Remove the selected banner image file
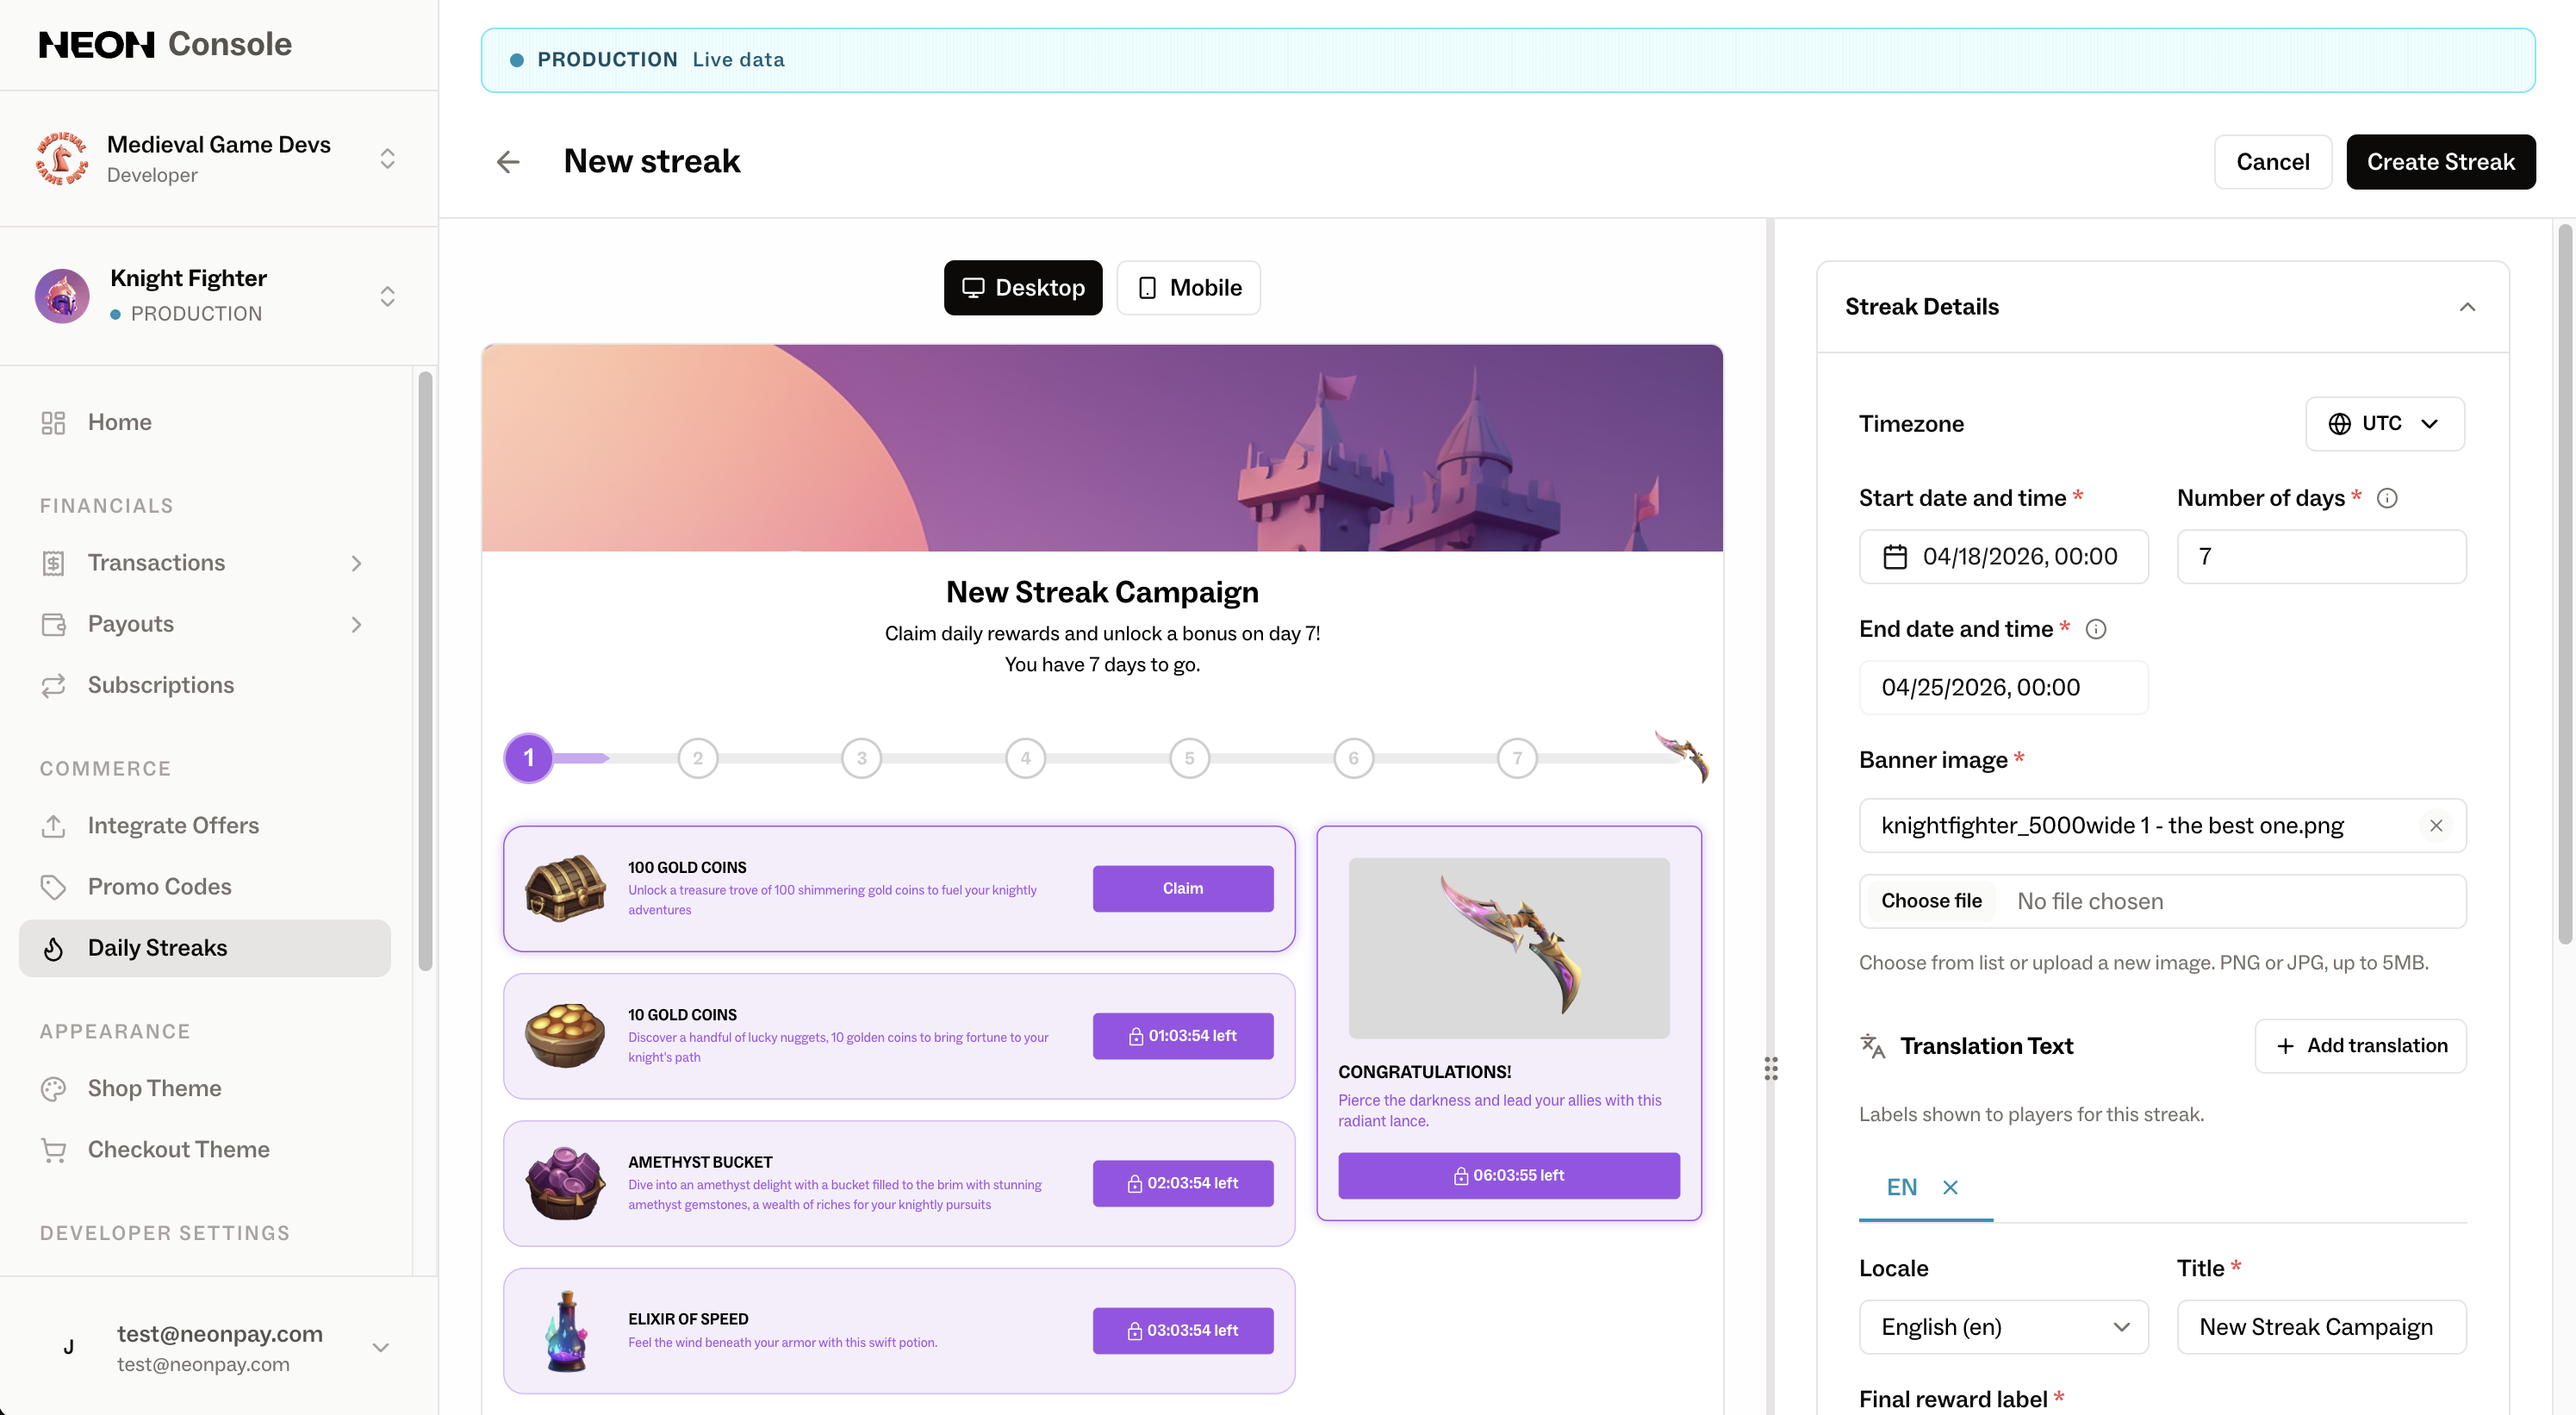This screenshot has height=1415, width=2576. coord(2436,826)
